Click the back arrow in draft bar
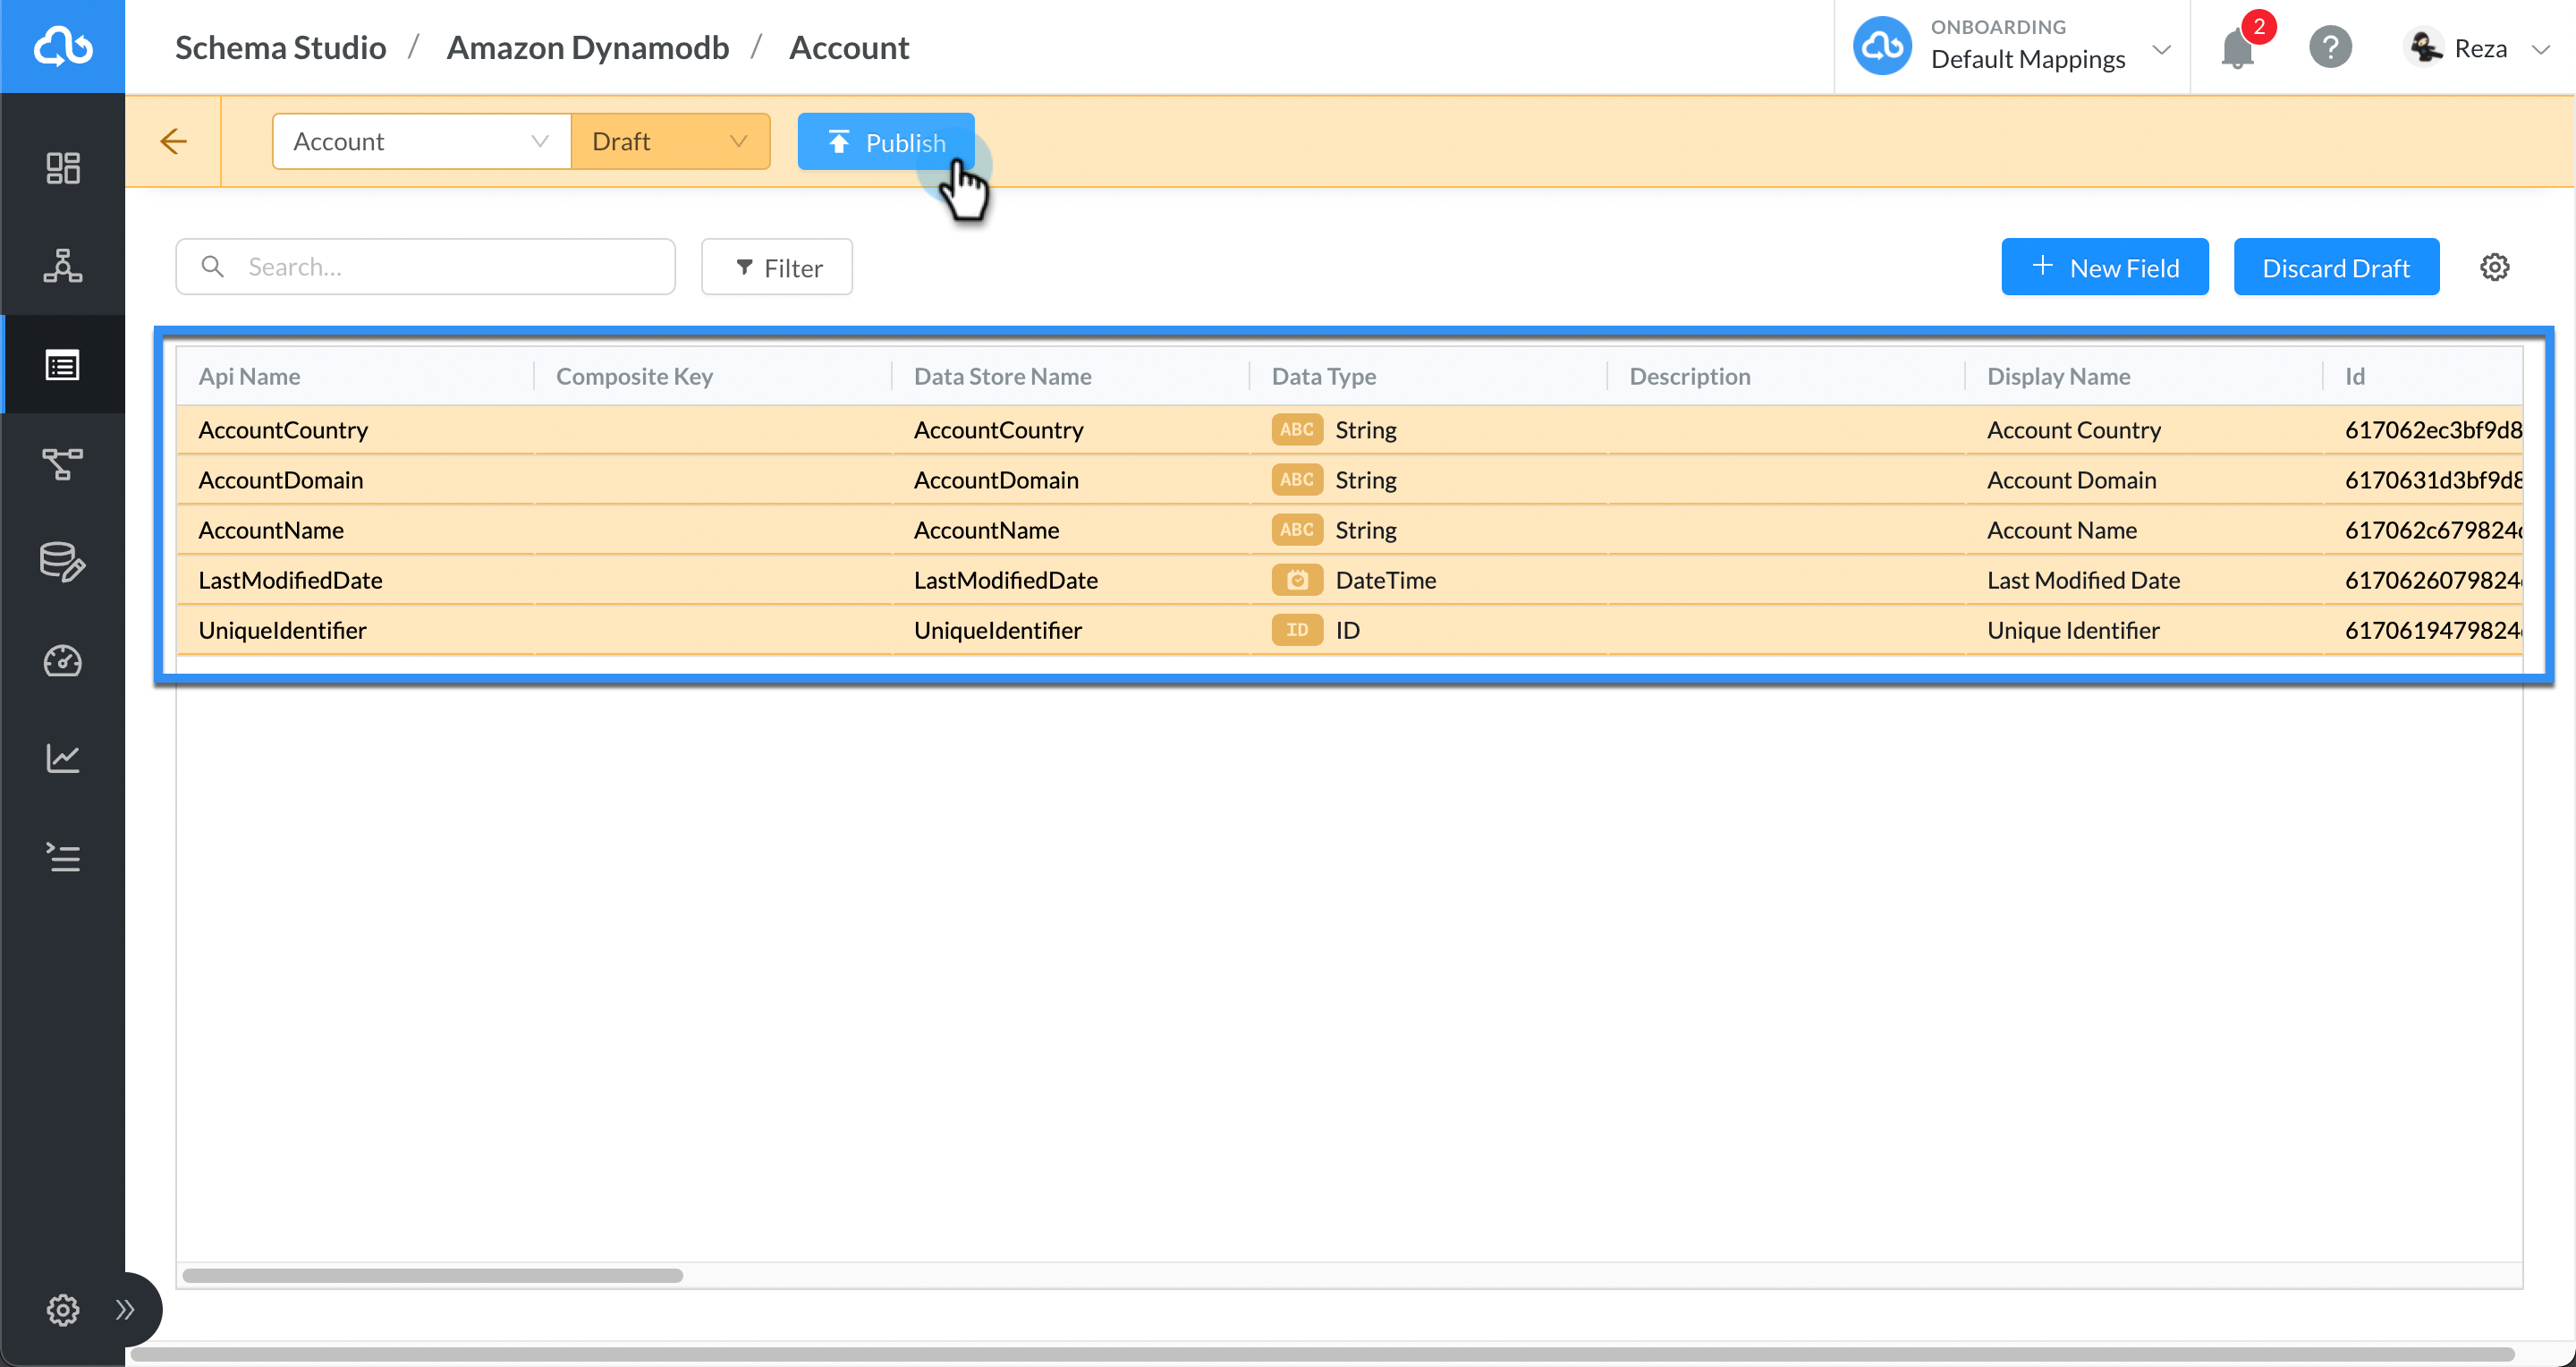This screenshot has width=2576, height=1367. [x=173, y=141]
